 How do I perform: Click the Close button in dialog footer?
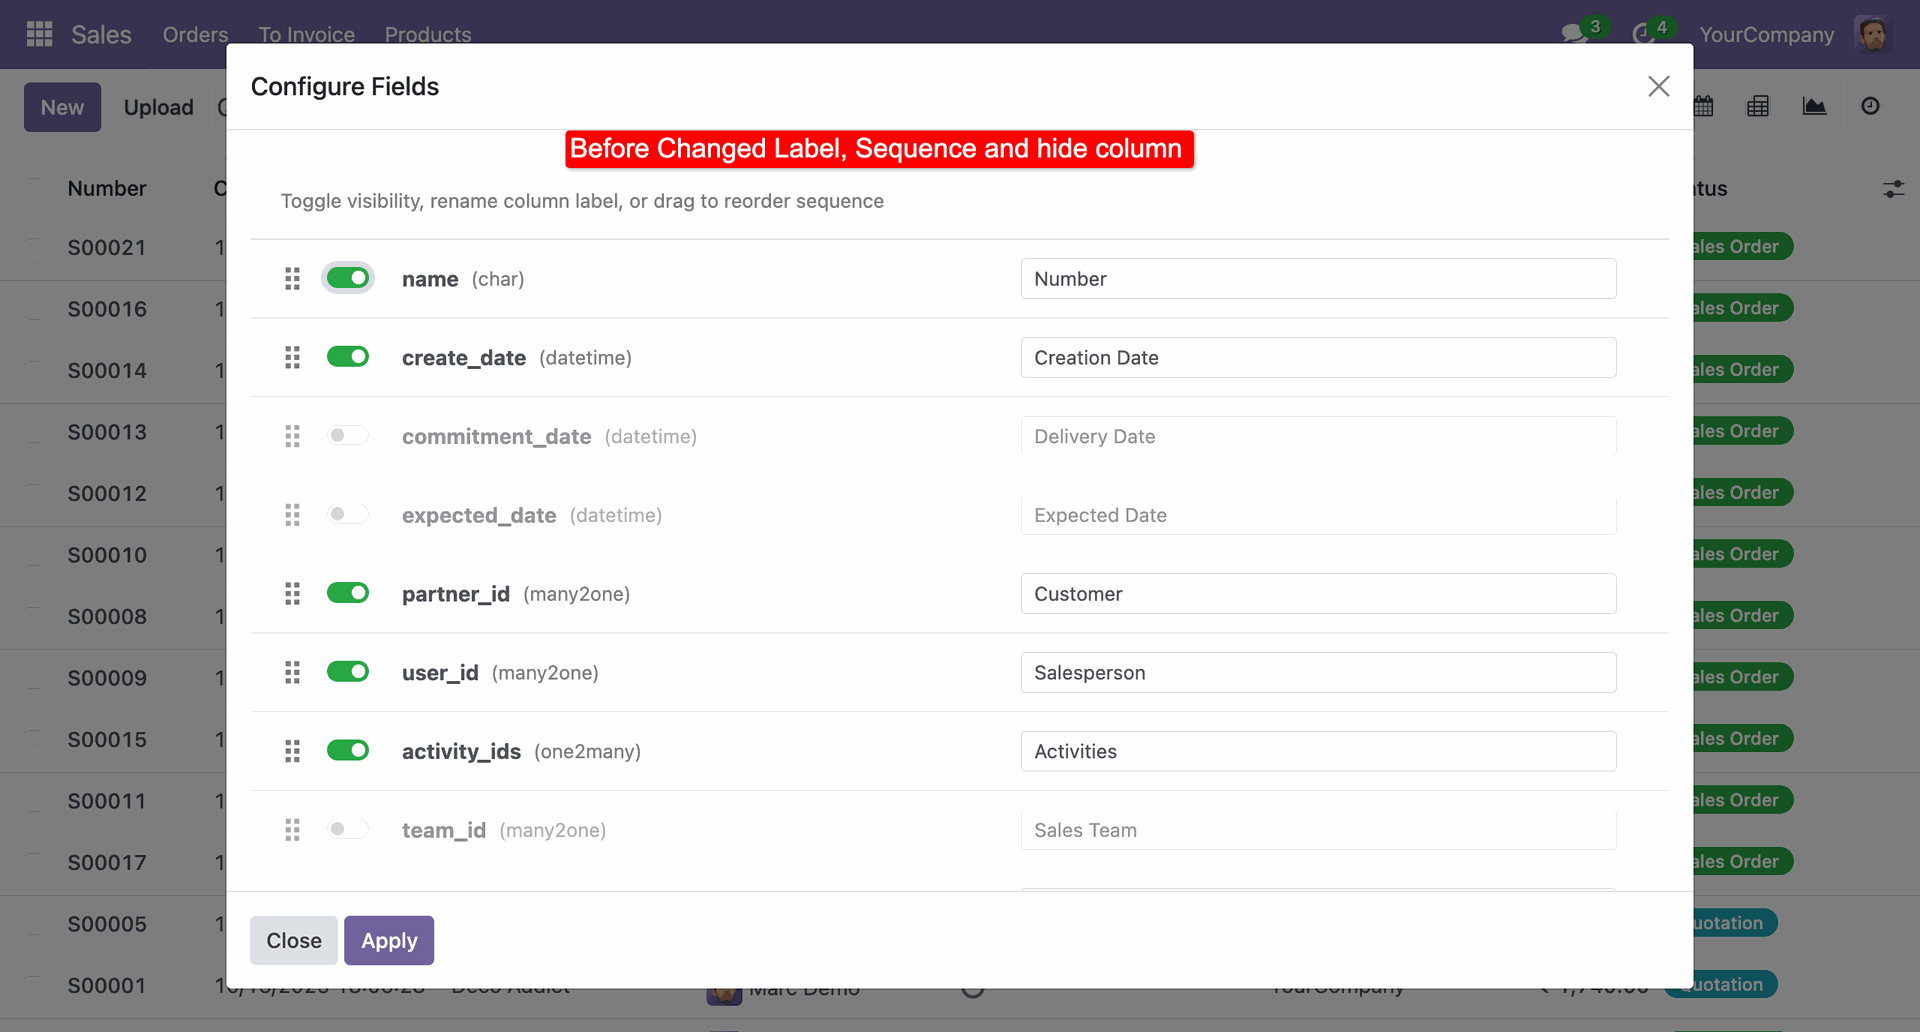point(294,940)
